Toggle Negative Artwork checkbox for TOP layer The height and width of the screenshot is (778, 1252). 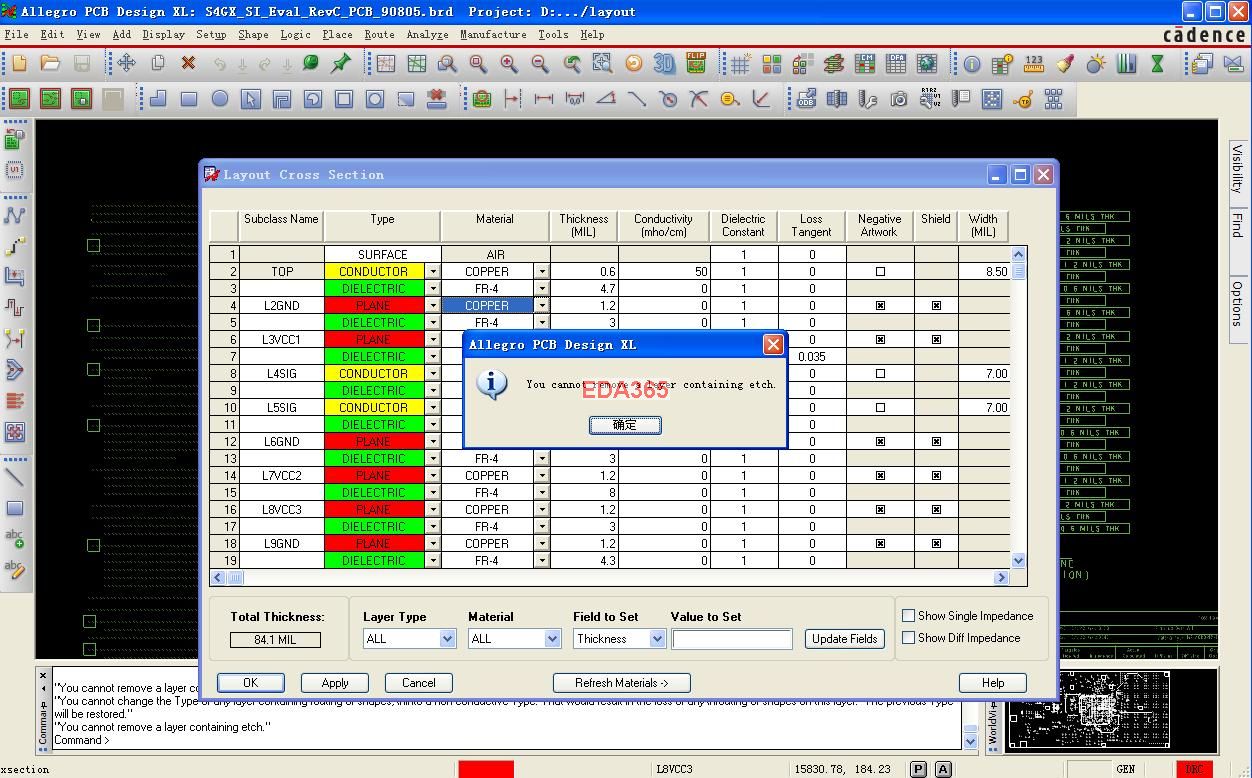(880, 271)
